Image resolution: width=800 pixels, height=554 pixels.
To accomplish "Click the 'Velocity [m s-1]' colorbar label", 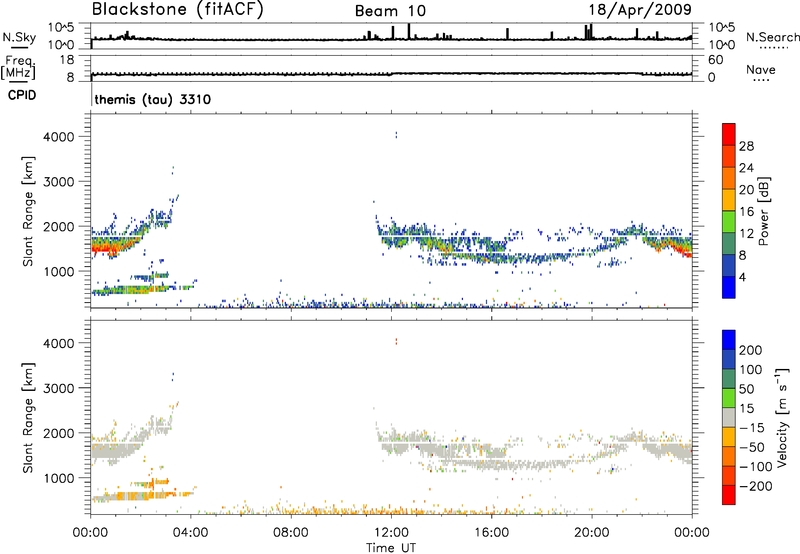I will pos(782,417).
